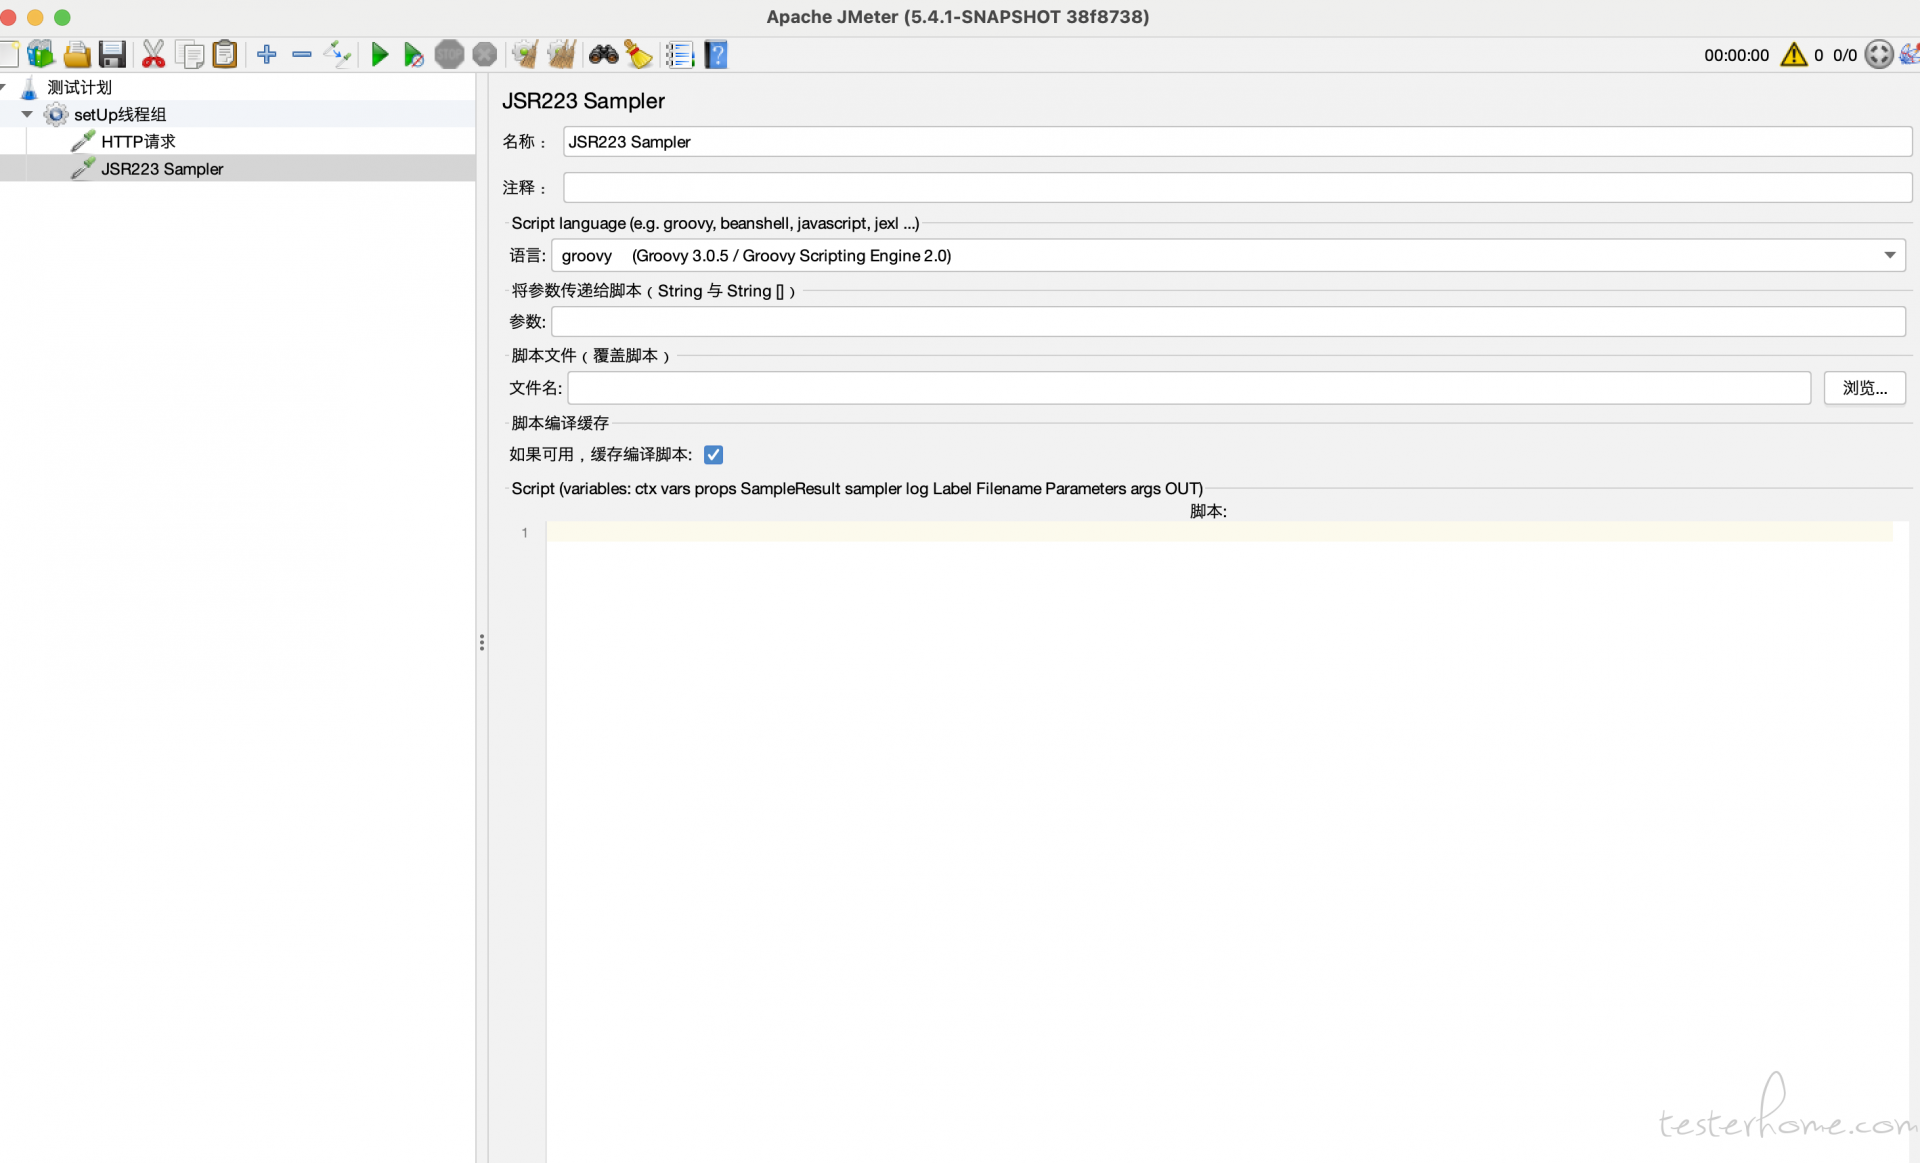Image resolution: width=1920 pixels, height=1163 pixels.
Task: Click Start no pauses icon
Action: click(x=413, y=54)
